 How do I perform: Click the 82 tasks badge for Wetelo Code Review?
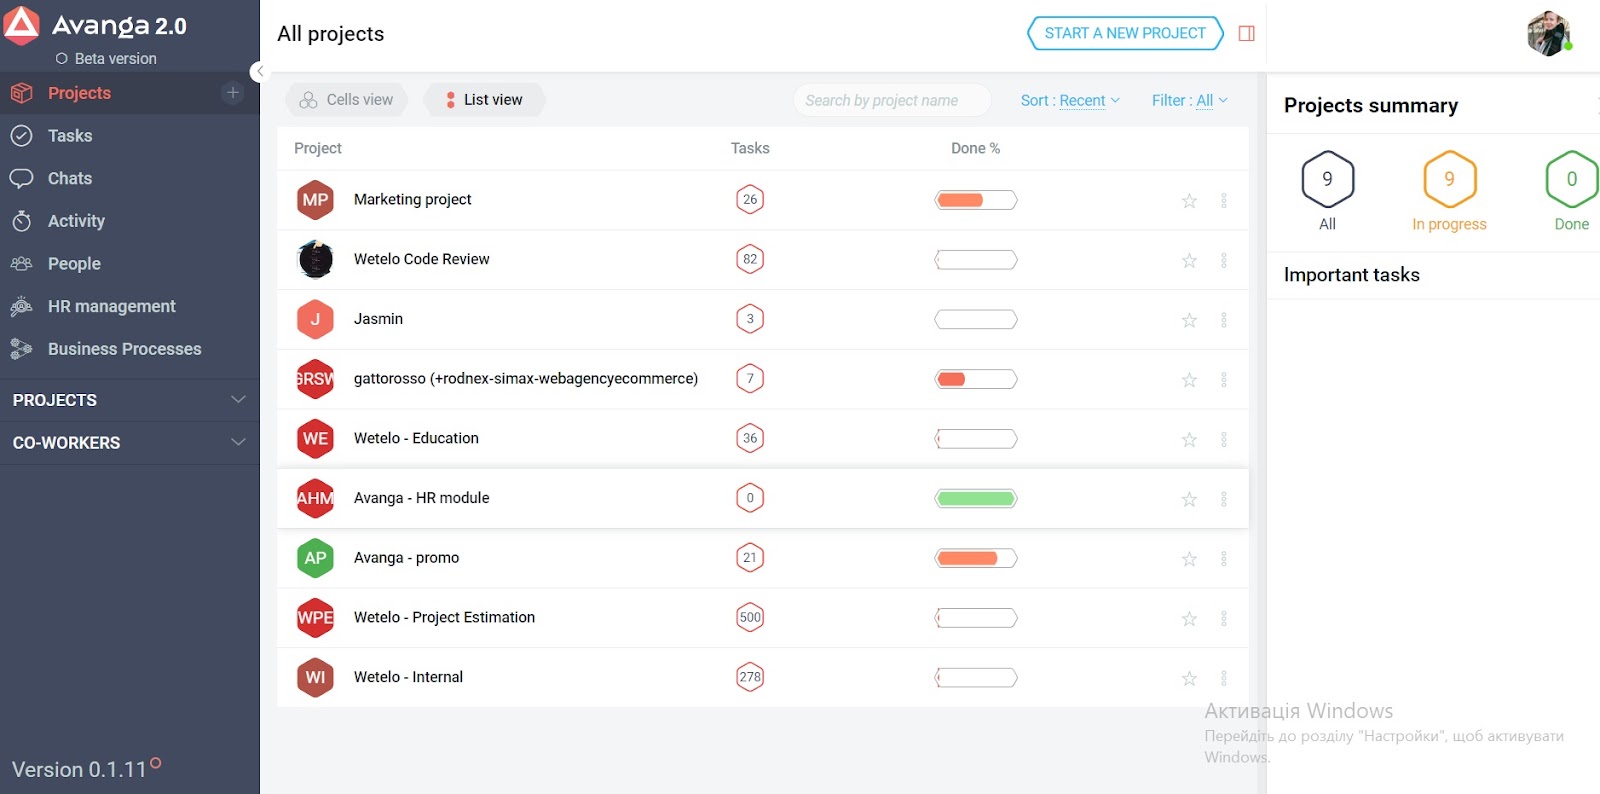(750, 259)
